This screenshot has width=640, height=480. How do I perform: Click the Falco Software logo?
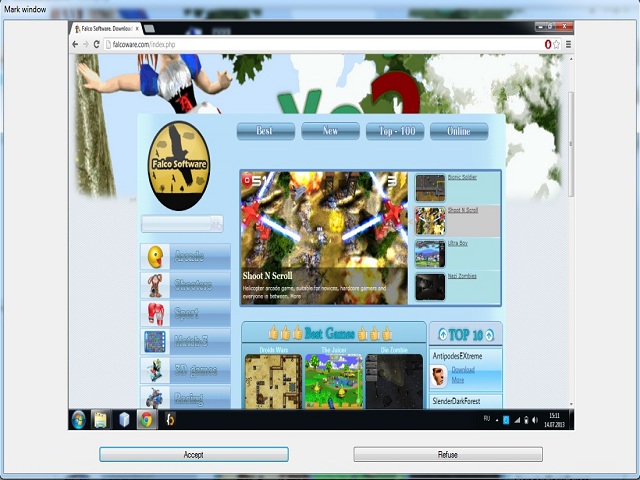click(179, 166)
